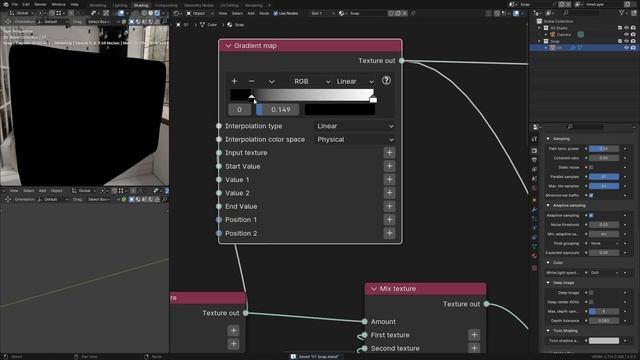Click the Gradient map Texture out socket
Image resolution: width=640 pixels, height=360 pixels.
coord(402,60)
